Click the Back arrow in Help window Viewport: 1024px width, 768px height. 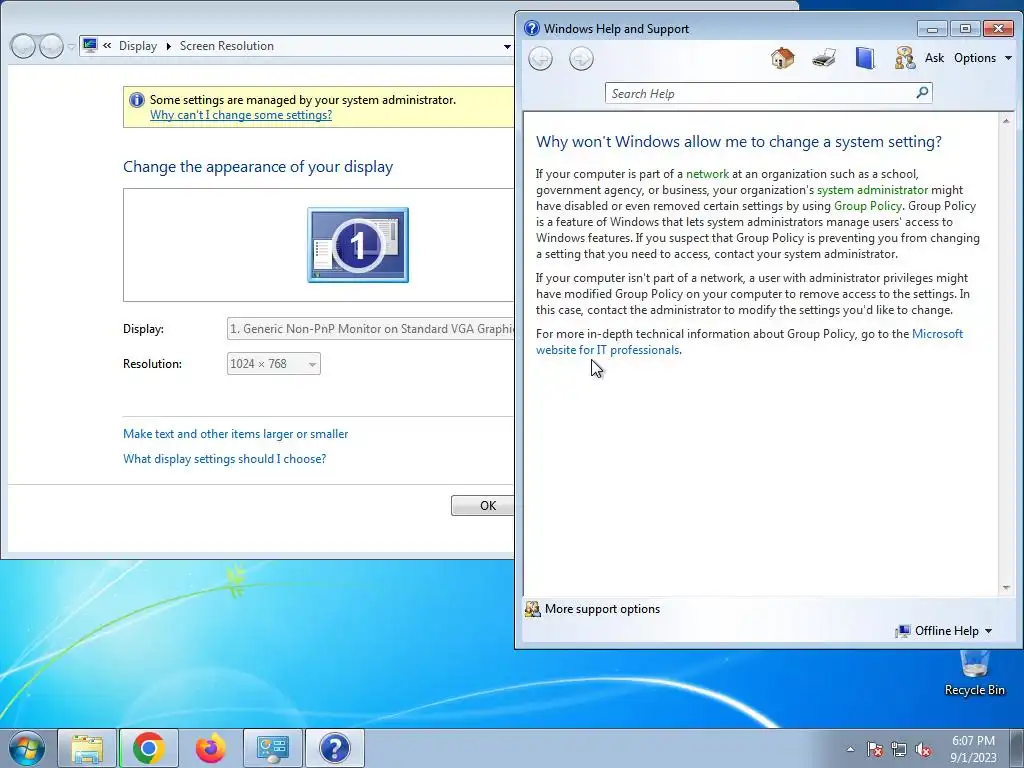click(540, 59)
